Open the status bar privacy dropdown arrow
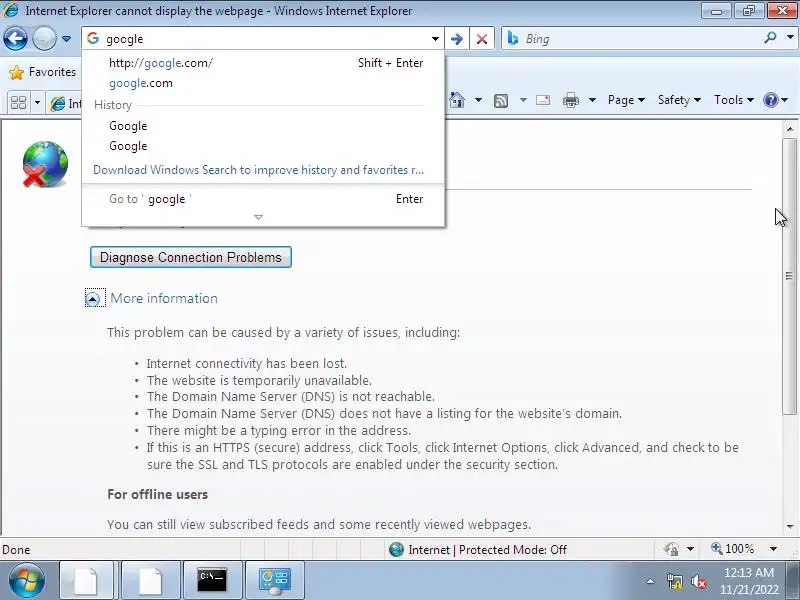Viewport: 800px width, 600px height. coord(690,549)
